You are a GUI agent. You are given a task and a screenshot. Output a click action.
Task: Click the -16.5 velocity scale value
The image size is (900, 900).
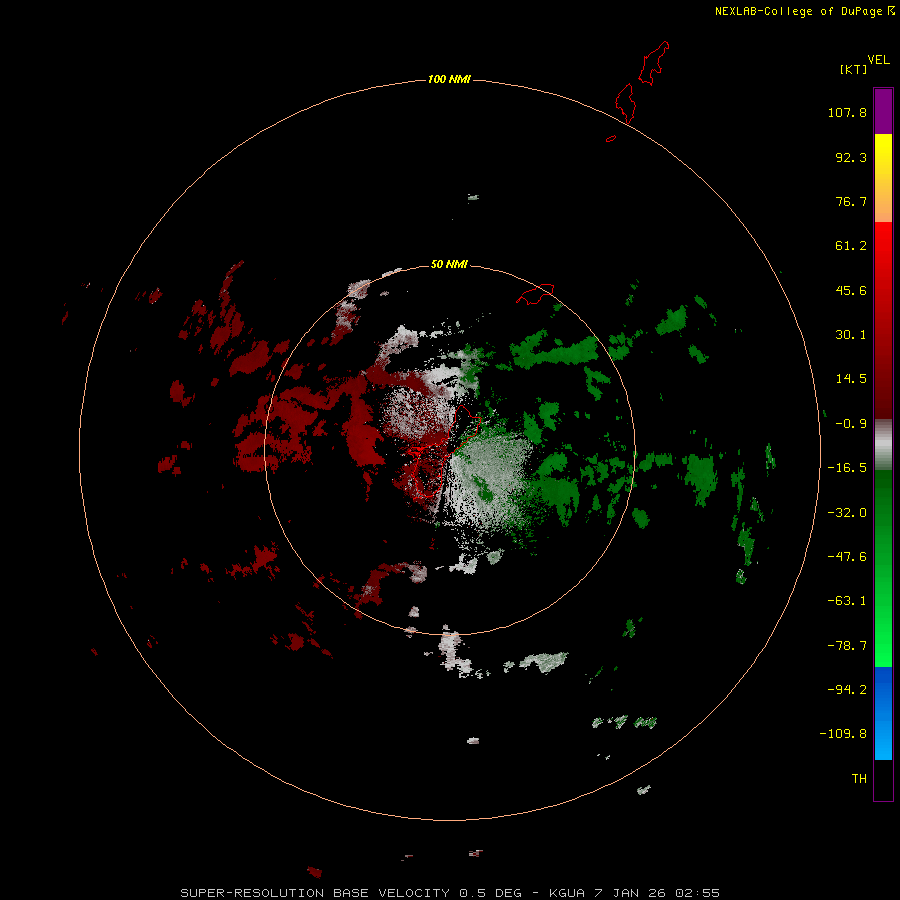click(x=847, y=468)
